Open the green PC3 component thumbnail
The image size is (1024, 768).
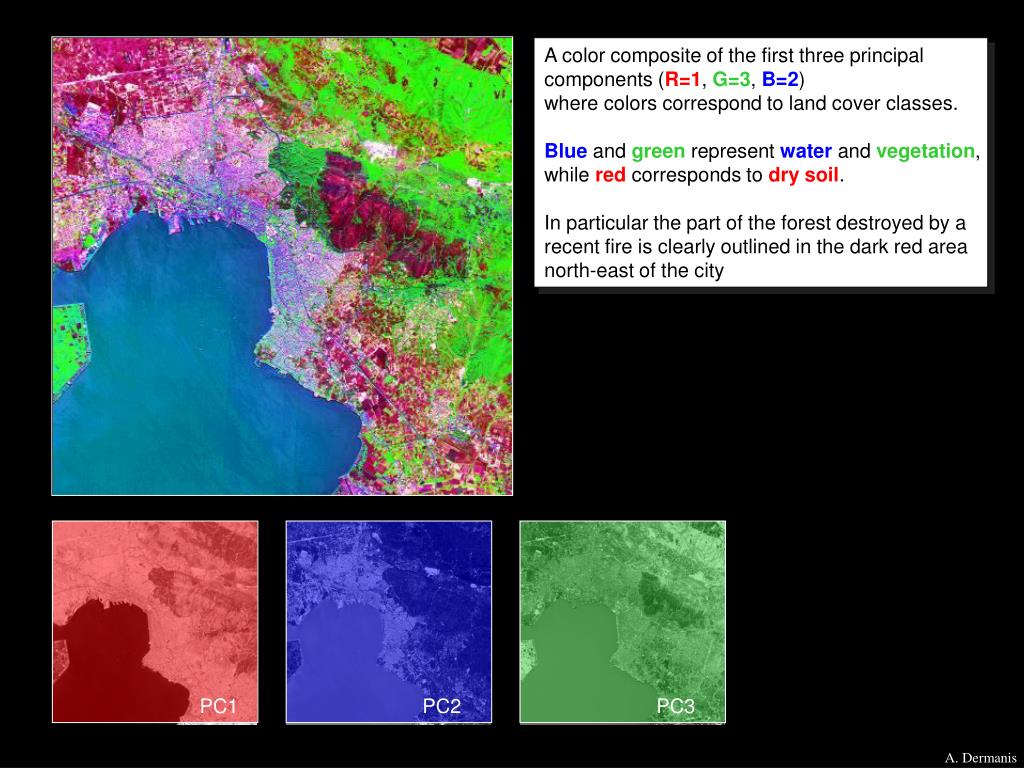622,622
